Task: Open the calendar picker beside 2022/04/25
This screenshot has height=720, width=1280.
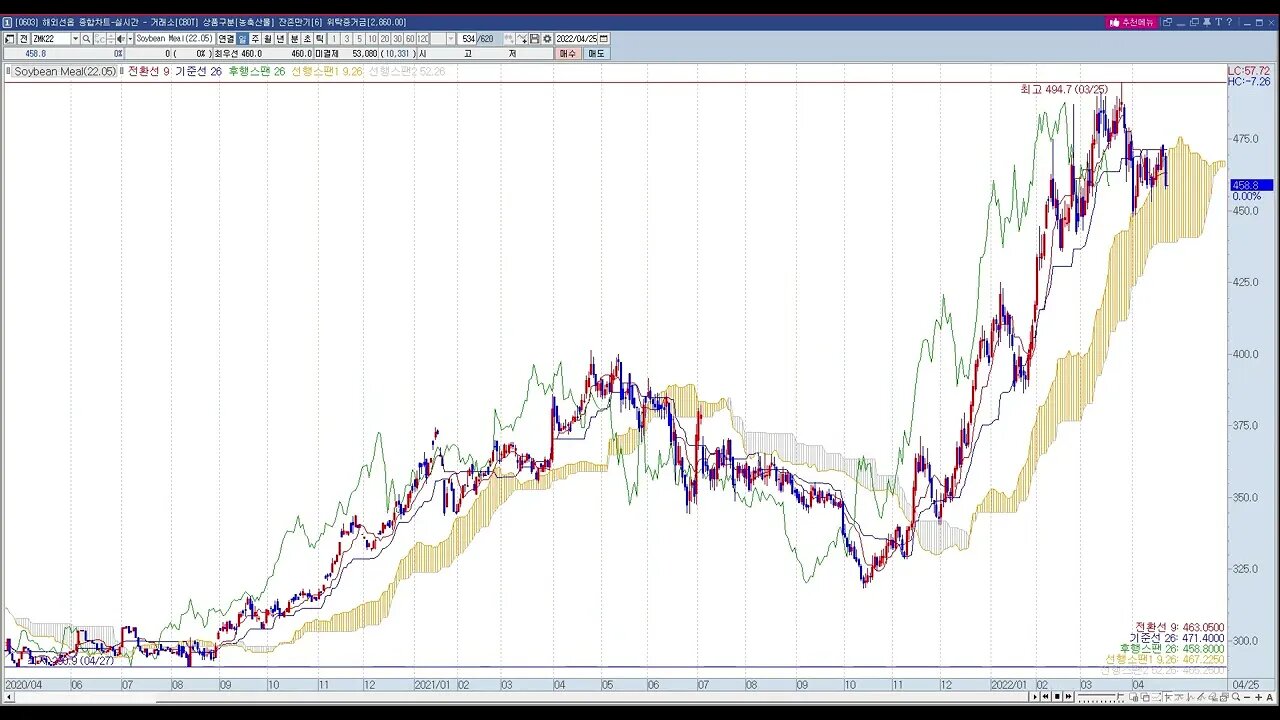Action: coord(603,39)
